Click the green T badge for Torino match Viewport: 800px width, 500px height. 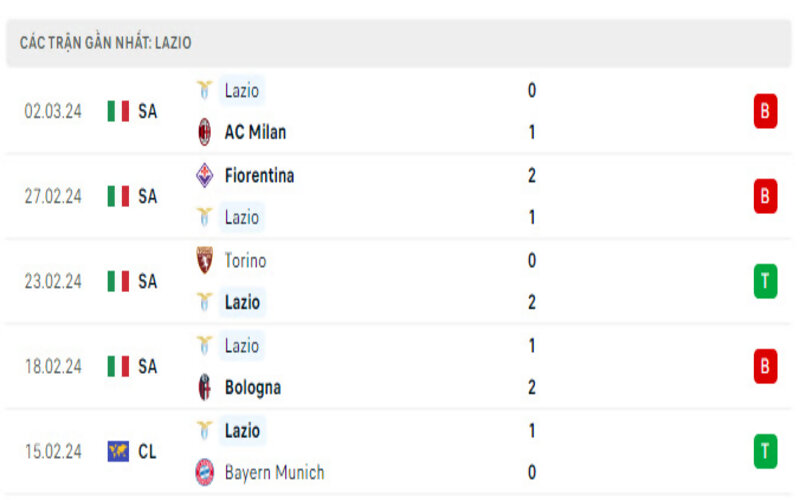765,282
